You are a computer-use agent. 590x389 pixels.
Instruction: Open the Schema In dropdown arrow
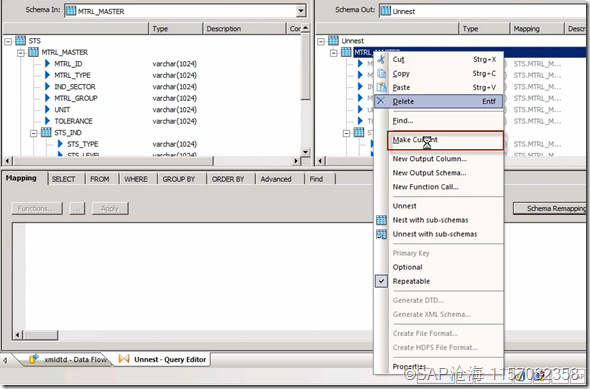coord(301,11)
